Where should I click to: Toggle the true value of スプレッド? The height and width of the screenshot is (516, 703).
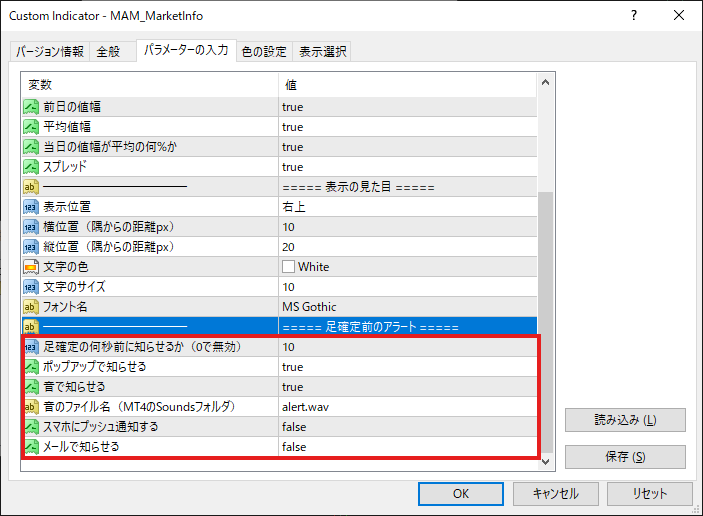pyautogui.click(x=407, y=167)
